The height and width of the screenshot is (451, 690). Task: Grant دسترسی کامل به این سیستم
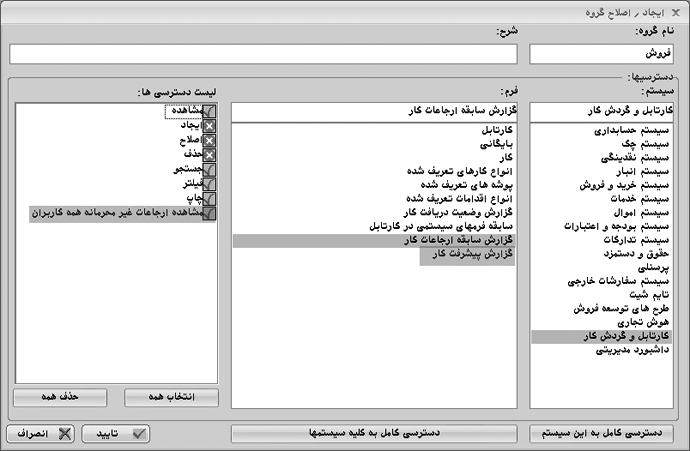click(x=607, y=433)
